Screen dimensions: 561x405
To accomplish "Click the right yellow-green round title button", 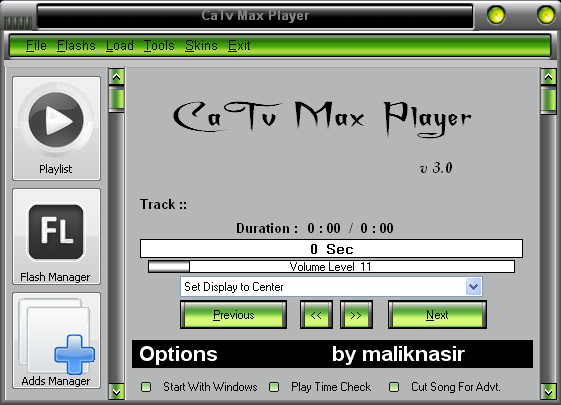I will pos(546,15).
